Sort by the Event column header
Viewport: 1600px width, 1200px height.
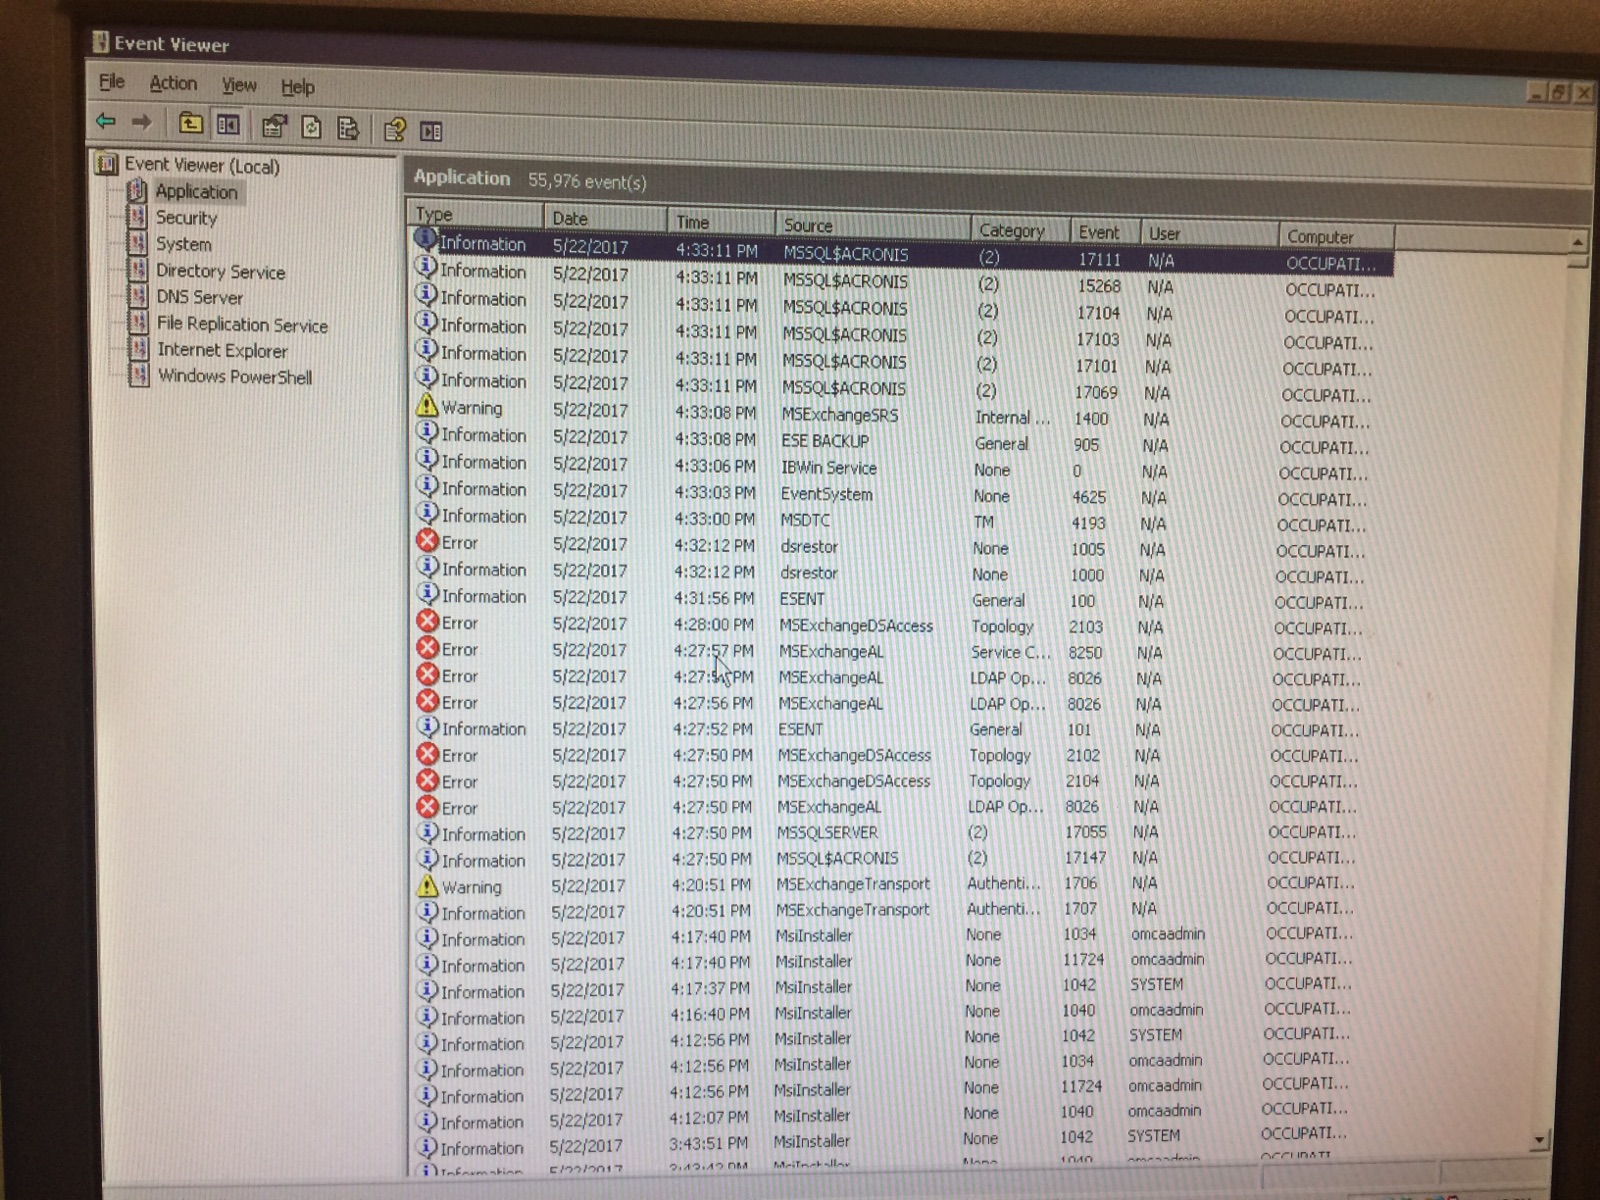(x=1105, y=232)
